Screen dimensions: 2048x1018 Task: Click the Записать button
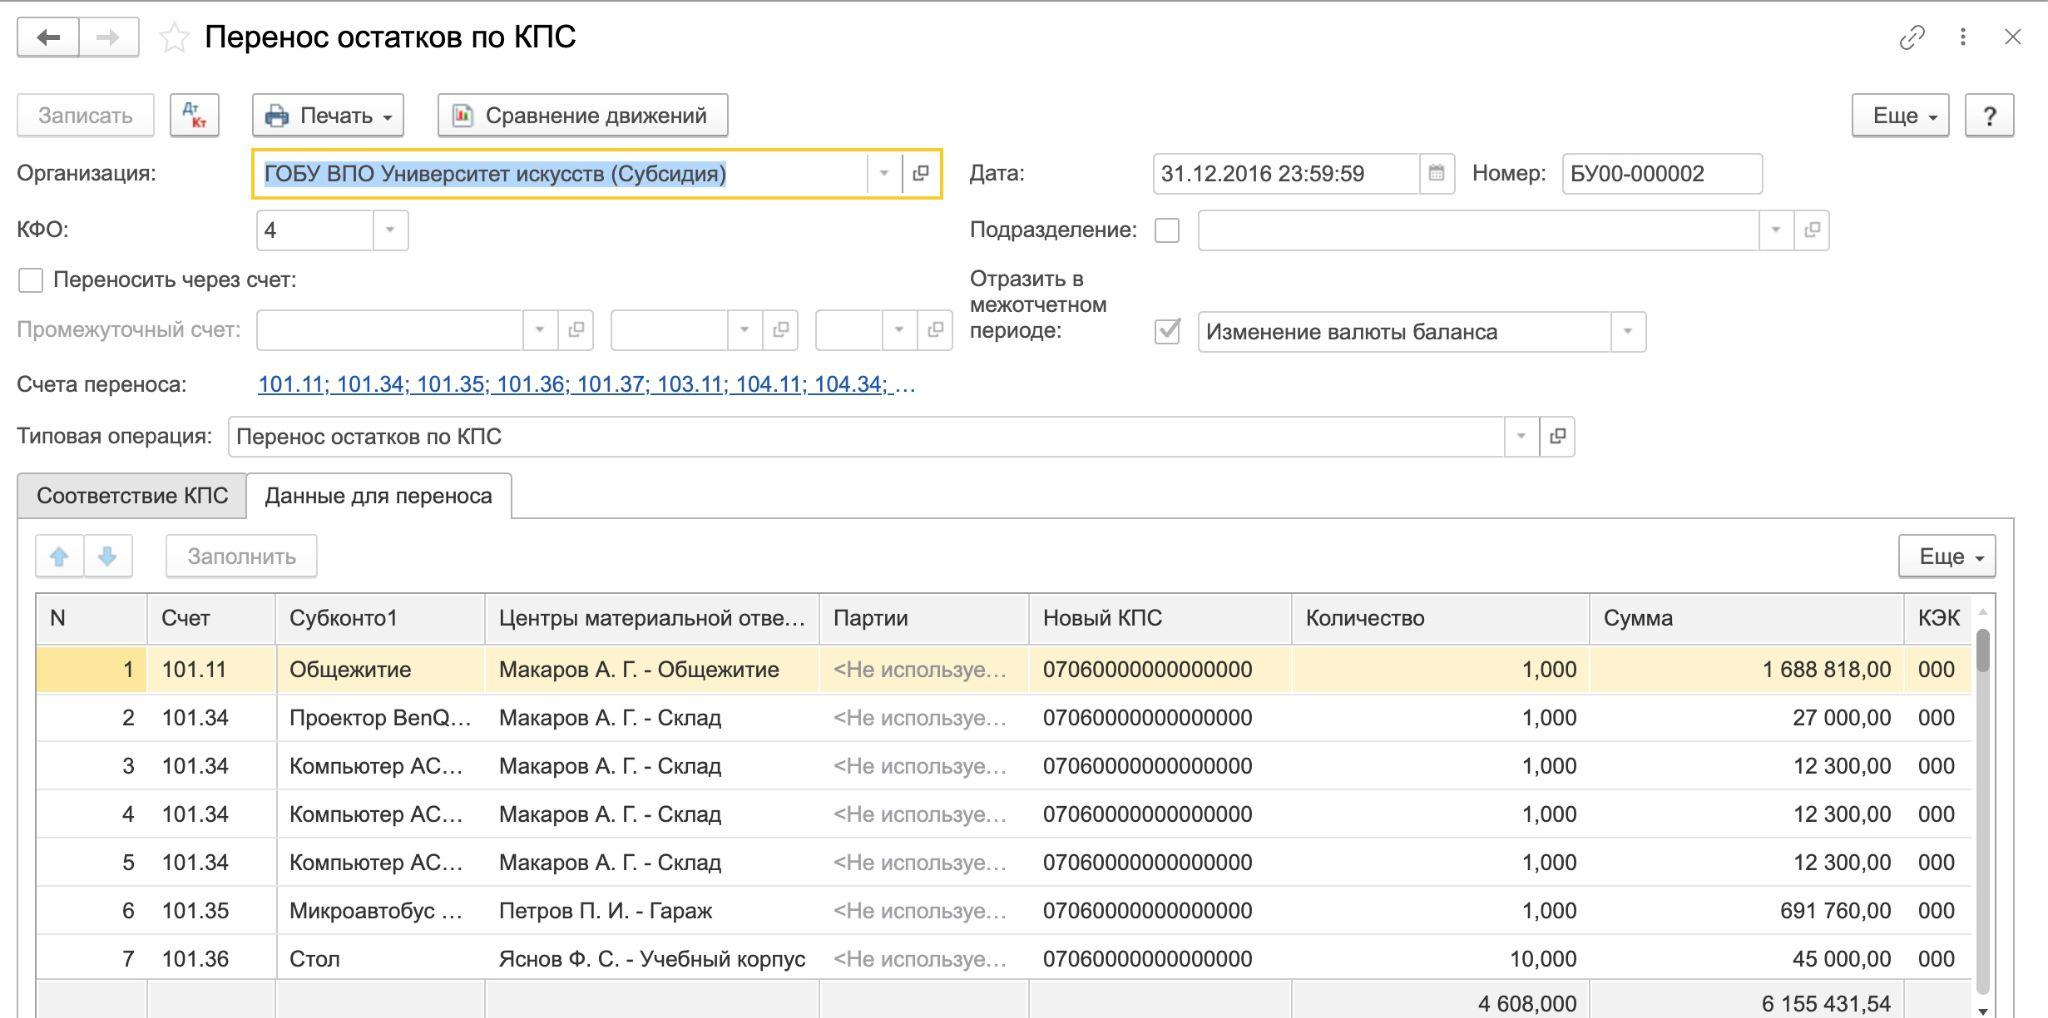click(x=85, y=115)
